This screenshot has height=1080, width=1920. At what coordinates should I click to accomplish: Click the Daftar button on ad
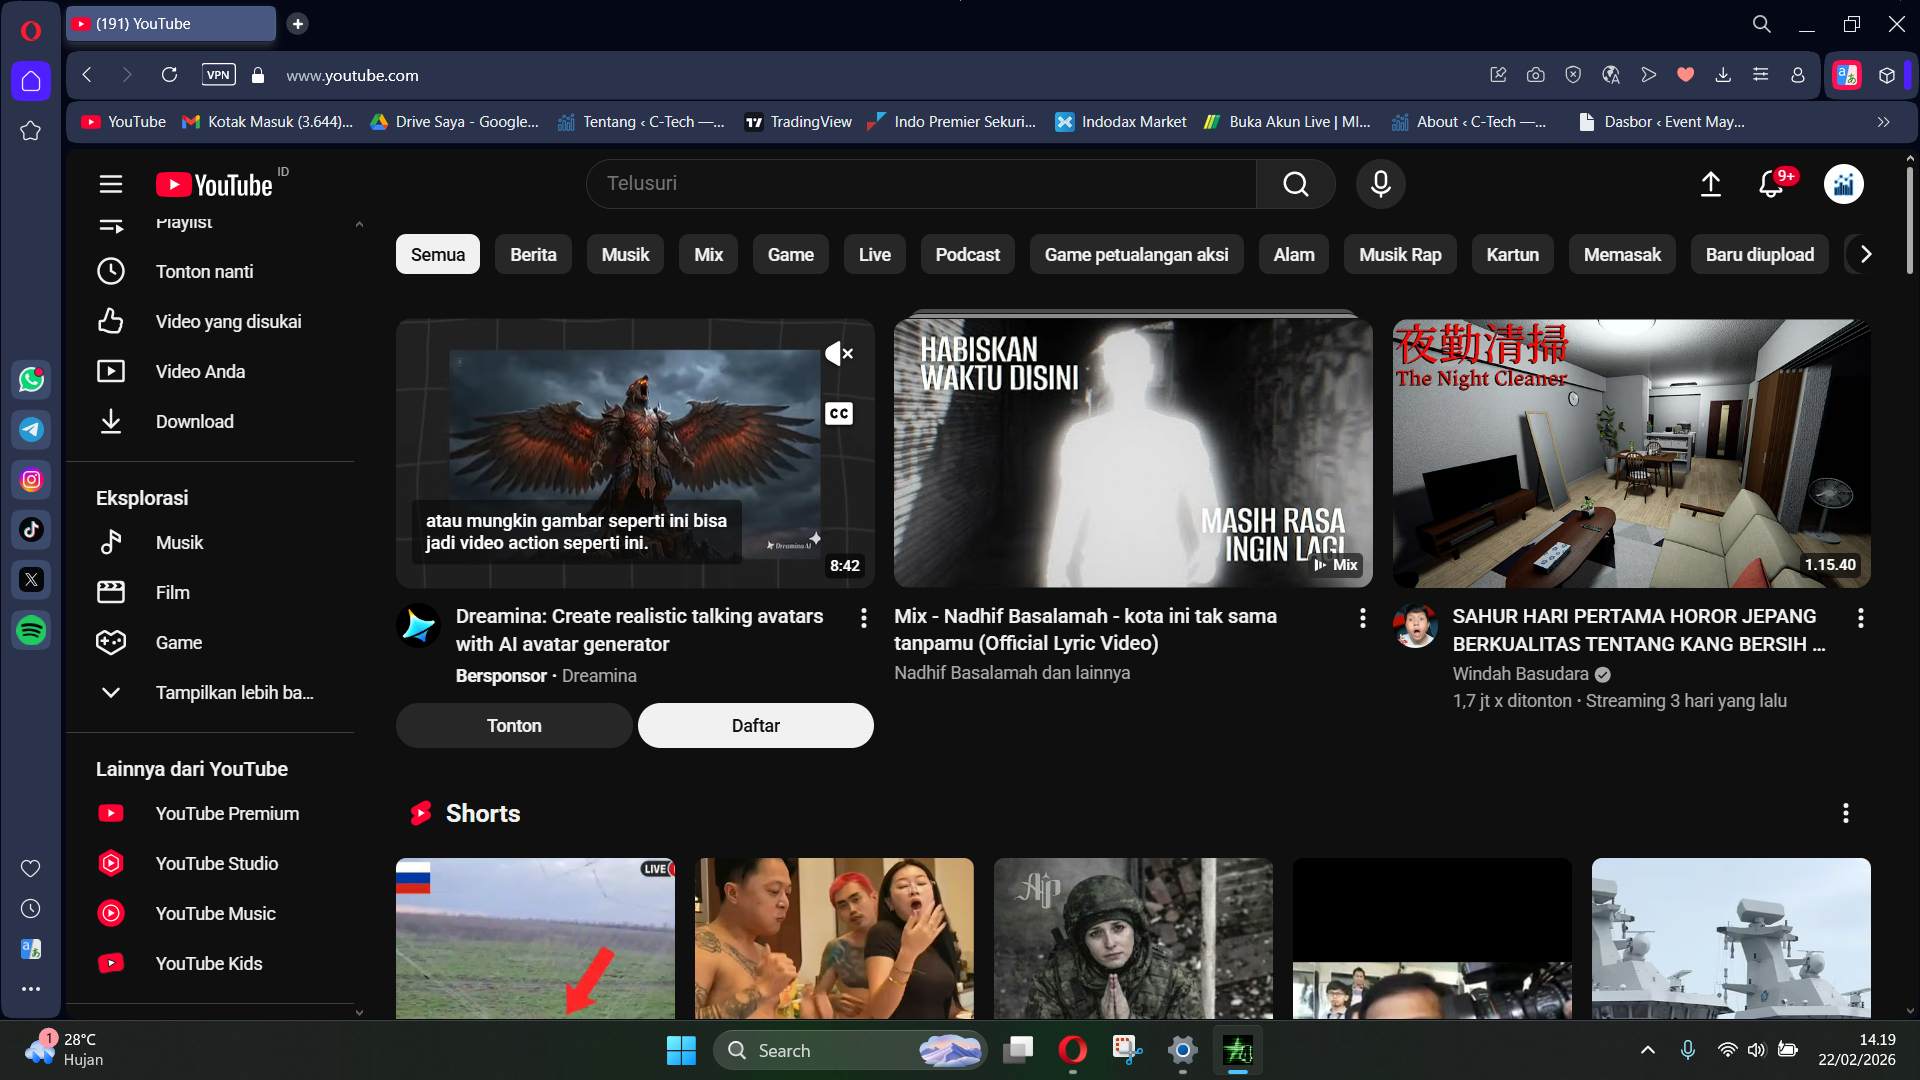pyautogui.click(x=755, y=725)
